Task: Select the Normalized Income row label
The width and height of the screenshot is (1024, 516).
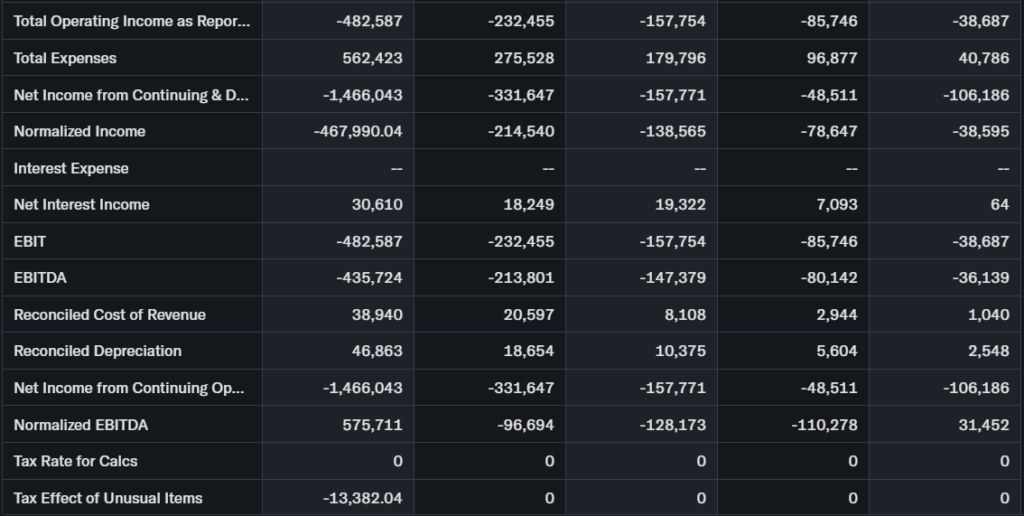Action: coord(79,131)
